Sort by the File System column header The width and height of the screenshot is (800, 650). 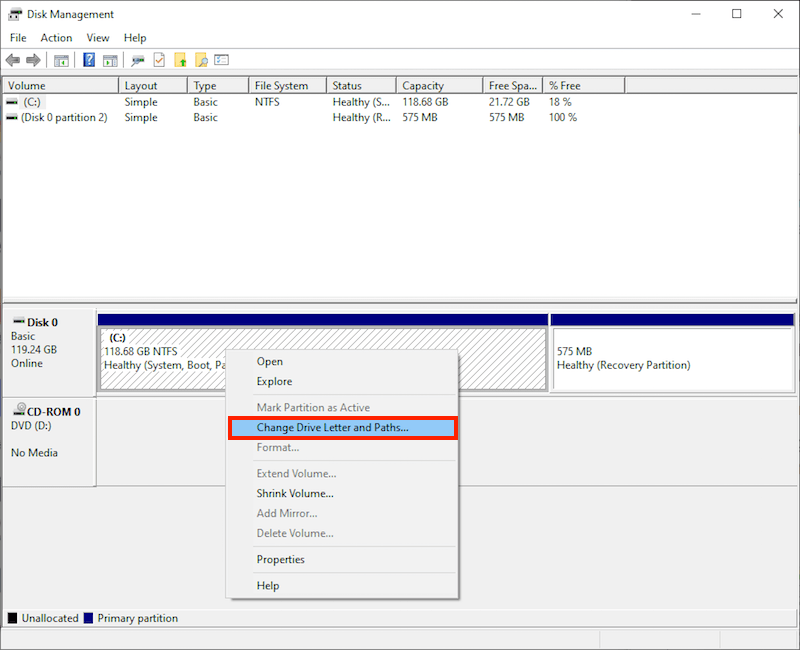pyautogui.click(x=282, y=86)
